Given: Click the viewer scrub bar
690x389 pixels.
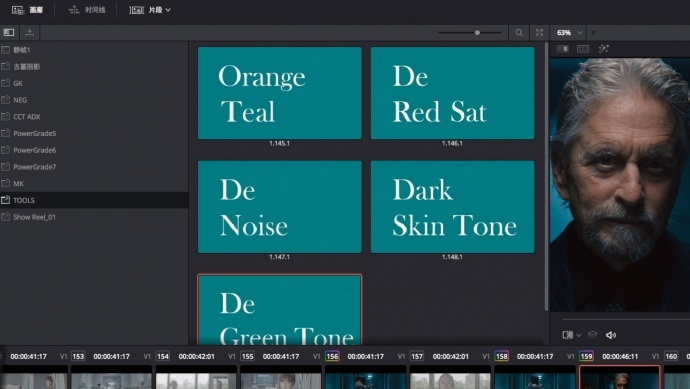Looking at the screenshot, I should 626,319.
